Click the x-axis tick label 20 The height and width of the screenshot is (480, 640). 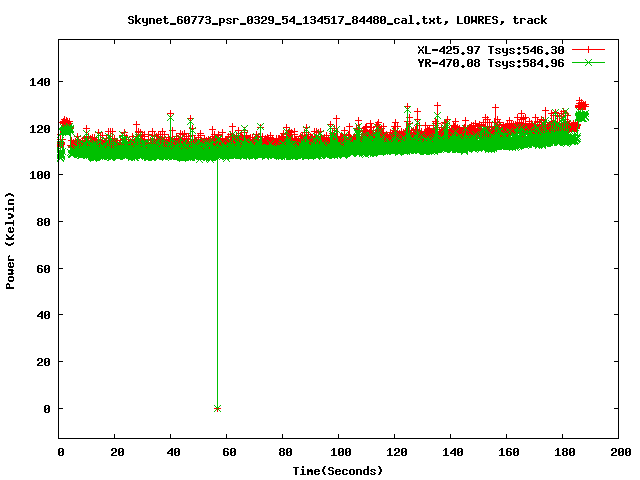click(x=118, y=452)
